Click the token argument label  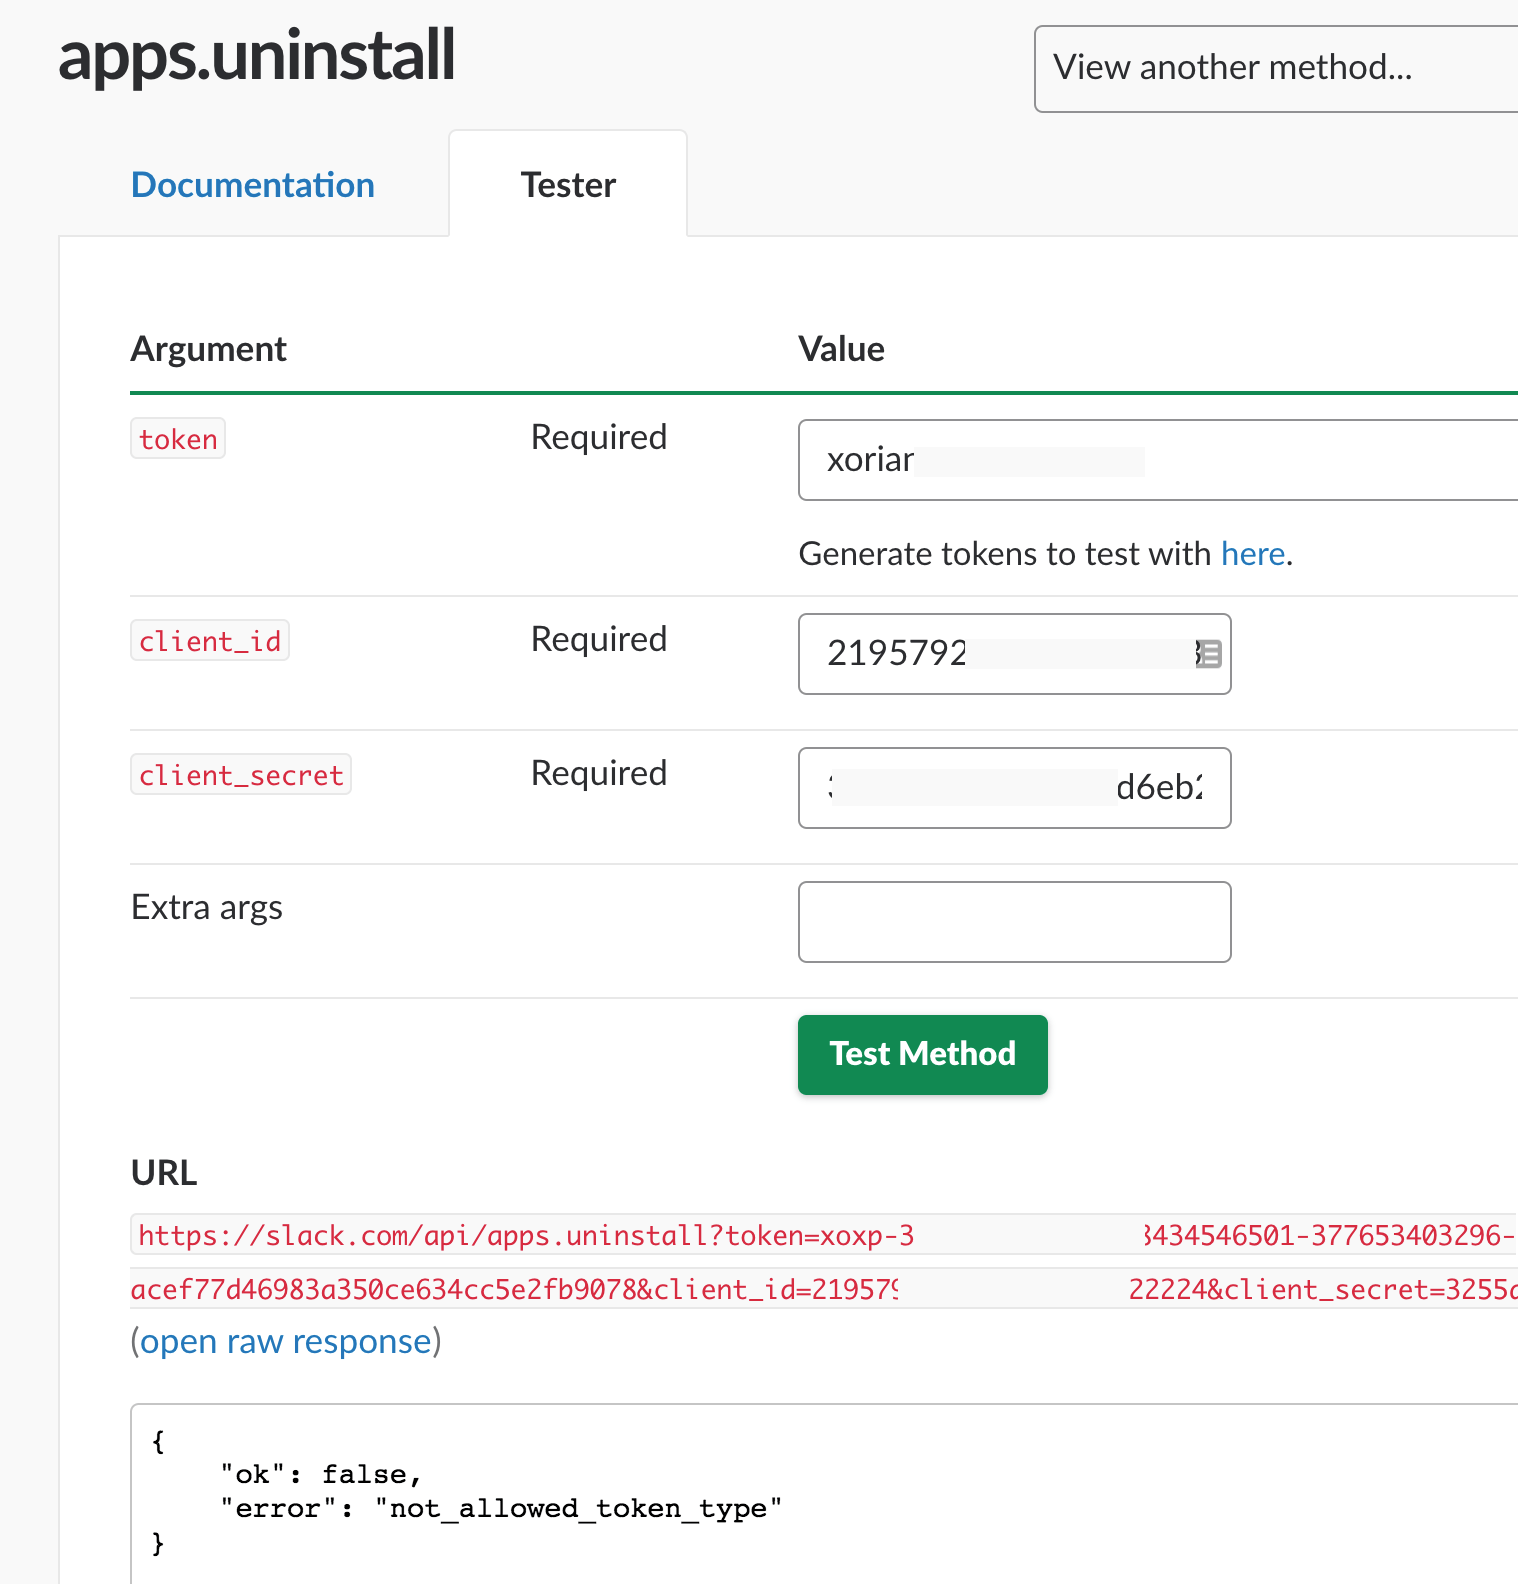(178, 439)
